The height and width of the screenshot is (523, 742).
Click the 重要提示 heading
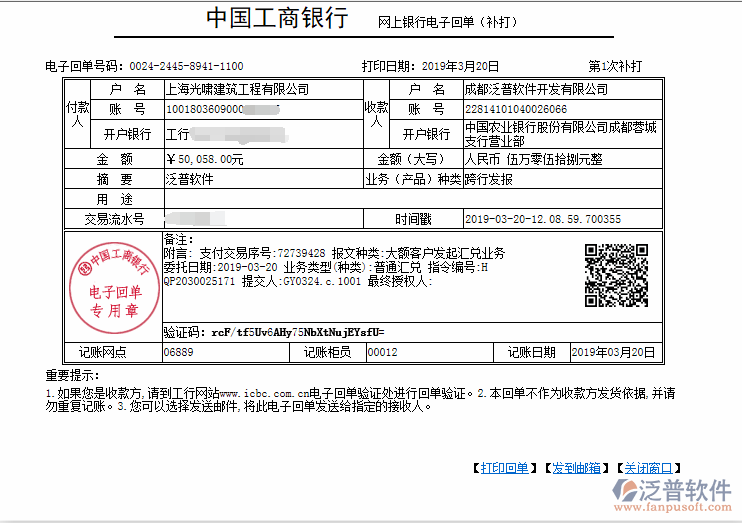[72, 376]
